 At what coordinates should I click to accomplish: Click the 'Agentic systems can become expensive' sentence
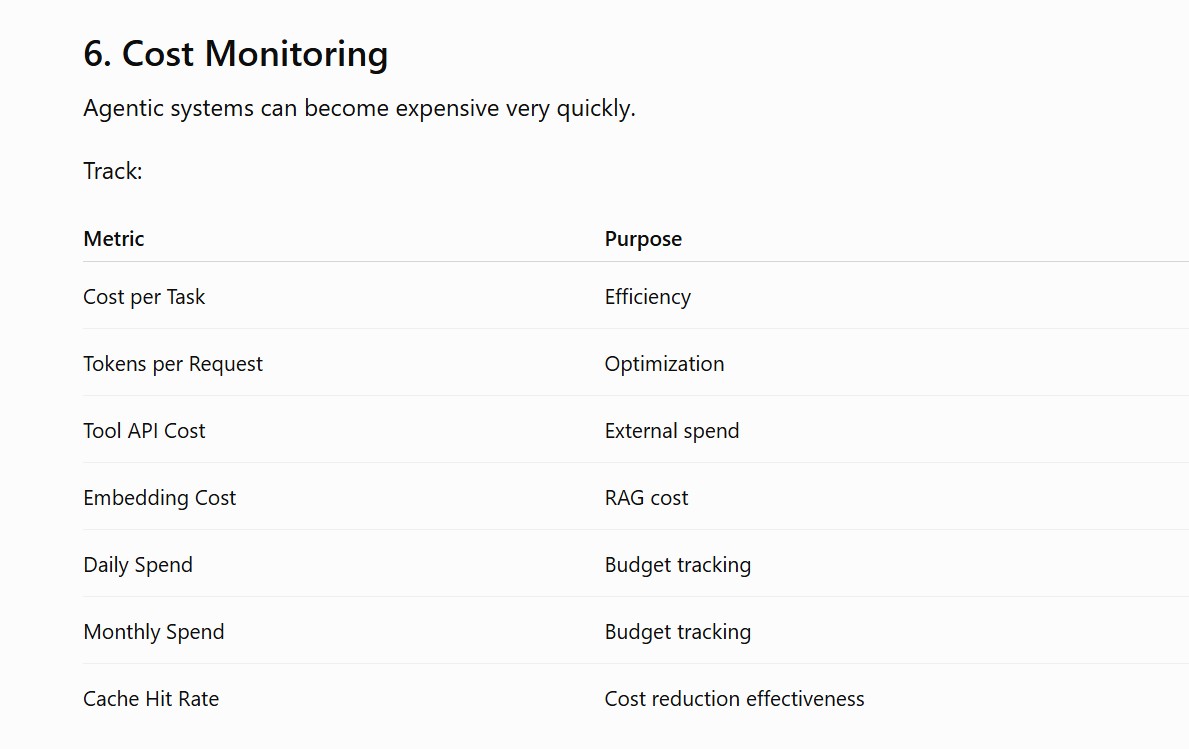point(359,108)
